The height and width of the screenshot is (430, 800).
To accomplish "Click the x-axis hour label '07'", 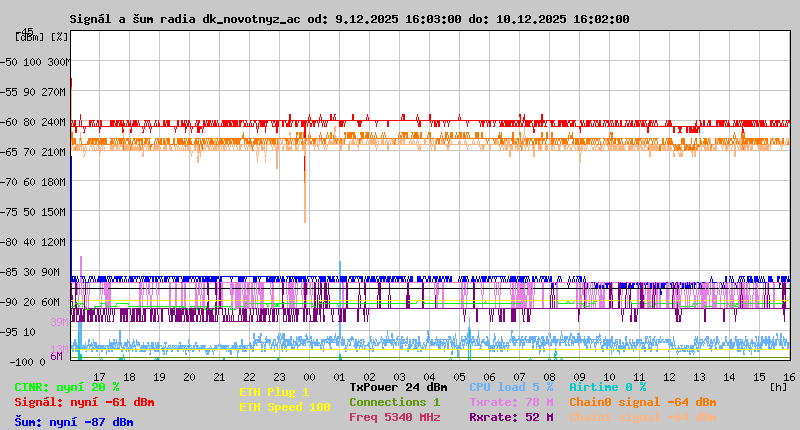I will 519,377.
